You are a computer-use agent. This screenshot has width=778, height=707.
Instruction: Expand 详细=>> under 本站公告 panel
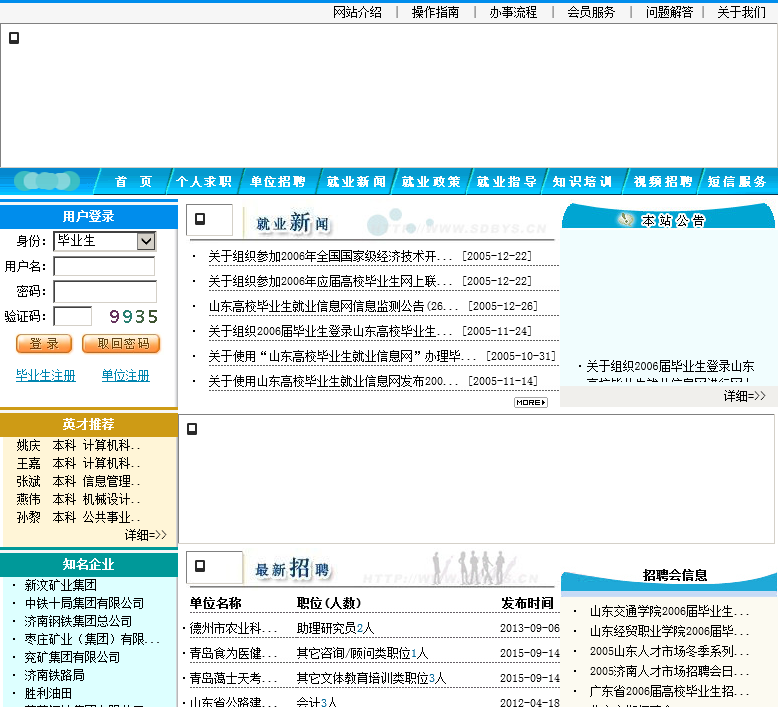pos(745,396)
